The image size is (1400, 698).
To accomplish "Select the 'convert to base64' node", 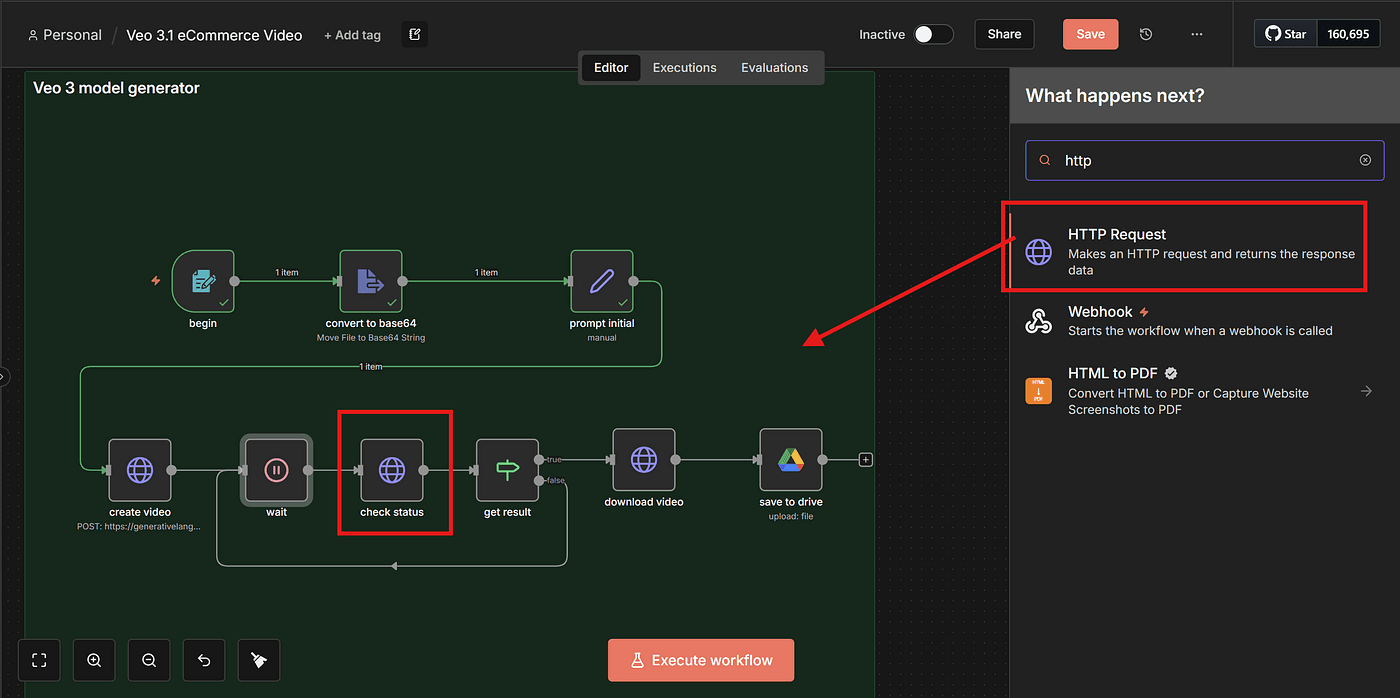I will pyautogui.click(x=370, y=281).
